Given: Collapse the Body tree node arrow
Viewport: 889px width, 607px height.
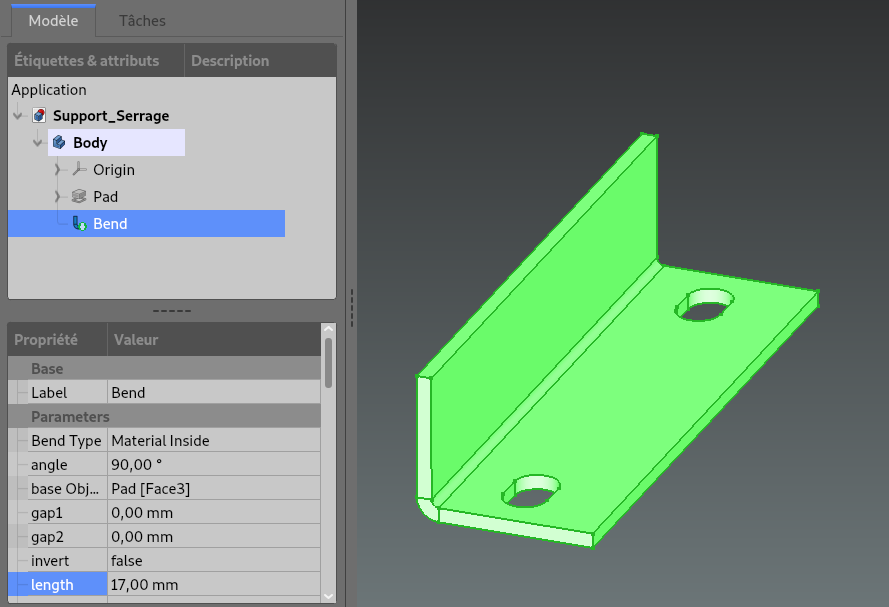Looking at the screenshot, I should click(38, 143).
